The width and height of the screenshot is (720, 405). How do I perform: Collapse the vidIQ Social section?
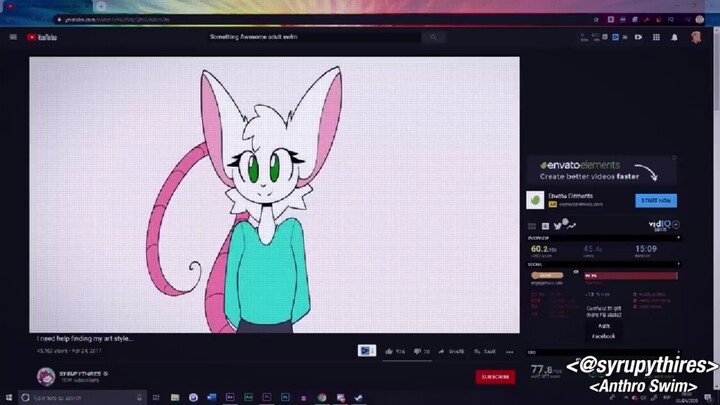(x=678, y=265)
